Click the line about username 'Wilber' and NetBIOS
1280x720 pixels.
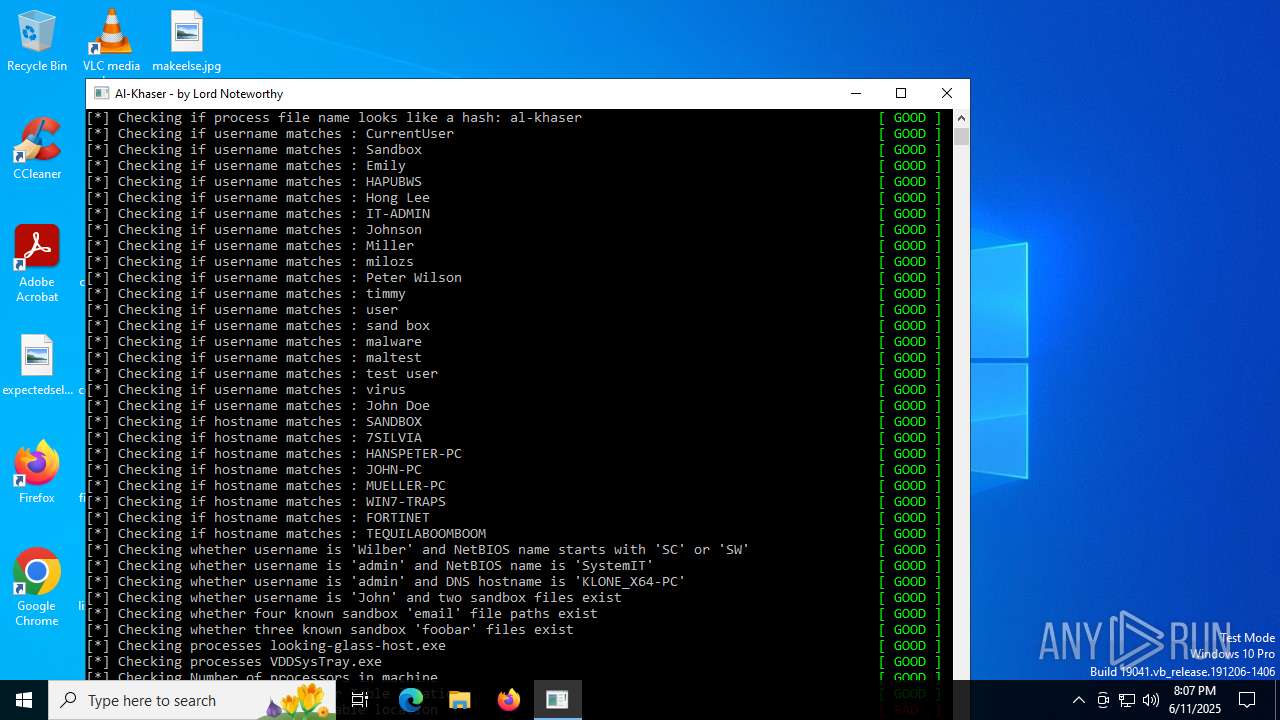(418, 550)
